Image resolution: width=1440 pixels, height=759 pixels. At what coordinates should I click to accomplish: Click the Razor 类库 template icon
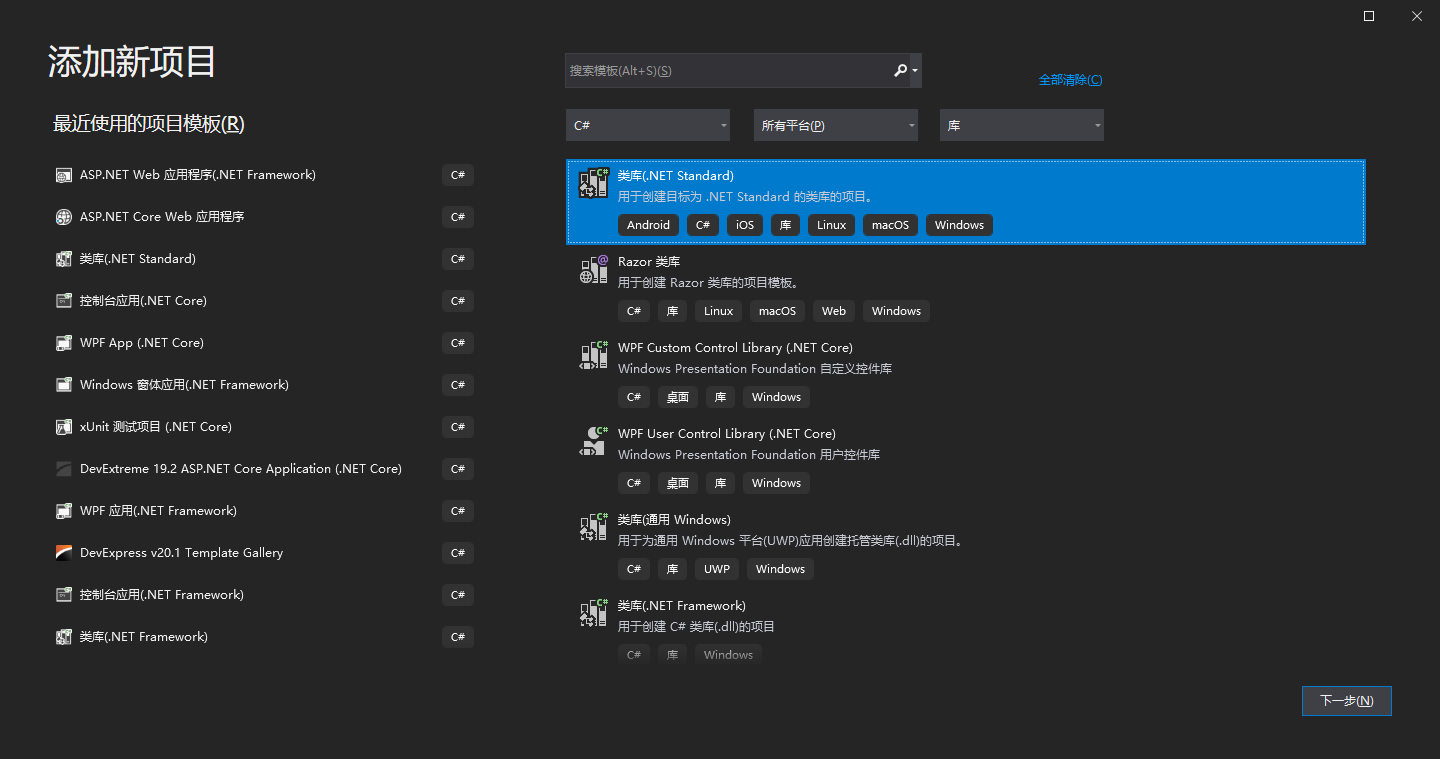click(594, 269)
